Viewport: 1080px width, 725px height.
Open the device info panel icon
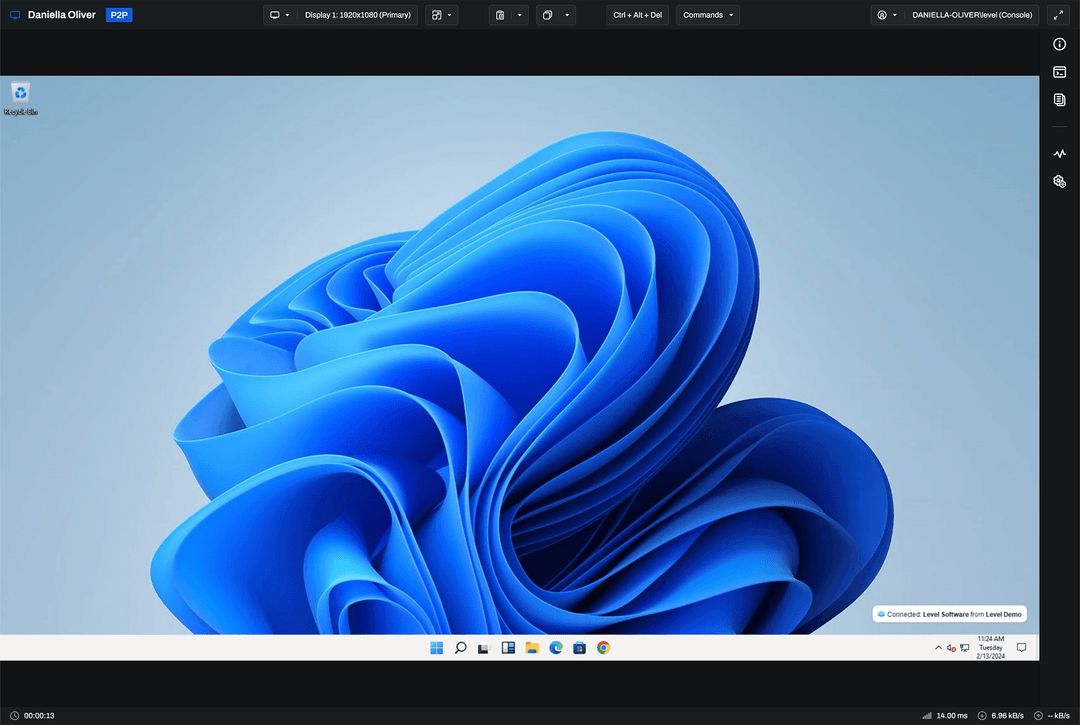[x=1059, y=44]
